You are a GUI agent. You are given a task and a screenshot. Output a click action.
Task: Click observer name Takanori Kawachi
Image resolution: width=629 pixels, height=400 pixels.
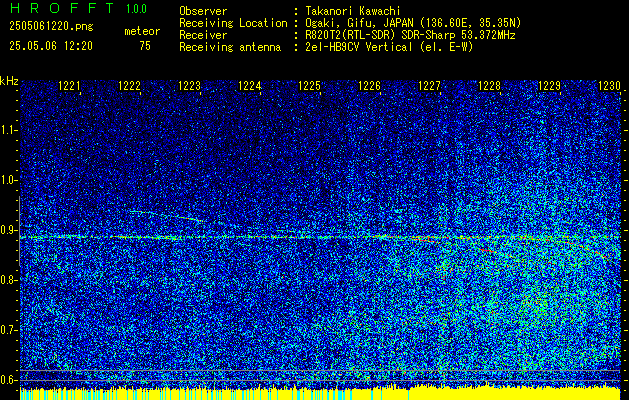353,11
